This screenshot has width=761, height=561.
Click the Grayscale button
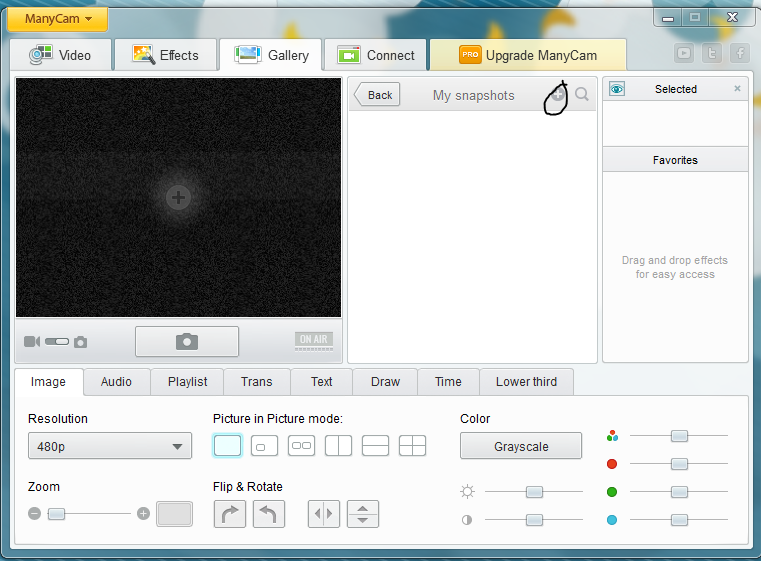pos(521,446)
